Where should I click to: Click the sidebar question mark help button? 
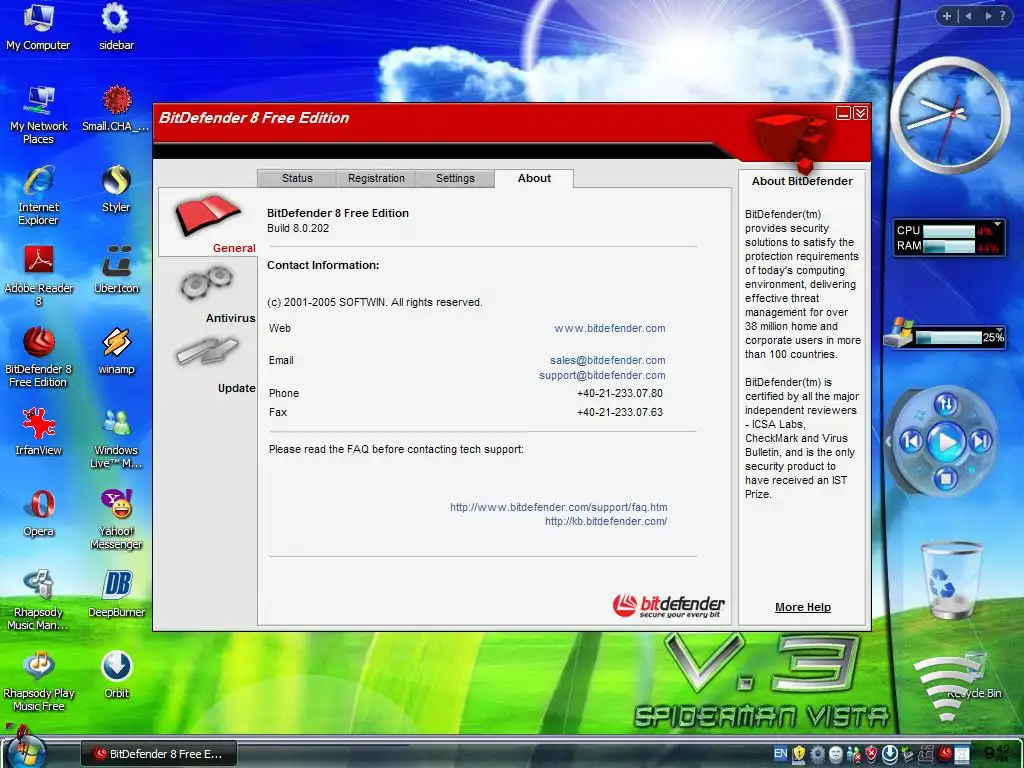pyautogui.click(x=1003, y=16)
